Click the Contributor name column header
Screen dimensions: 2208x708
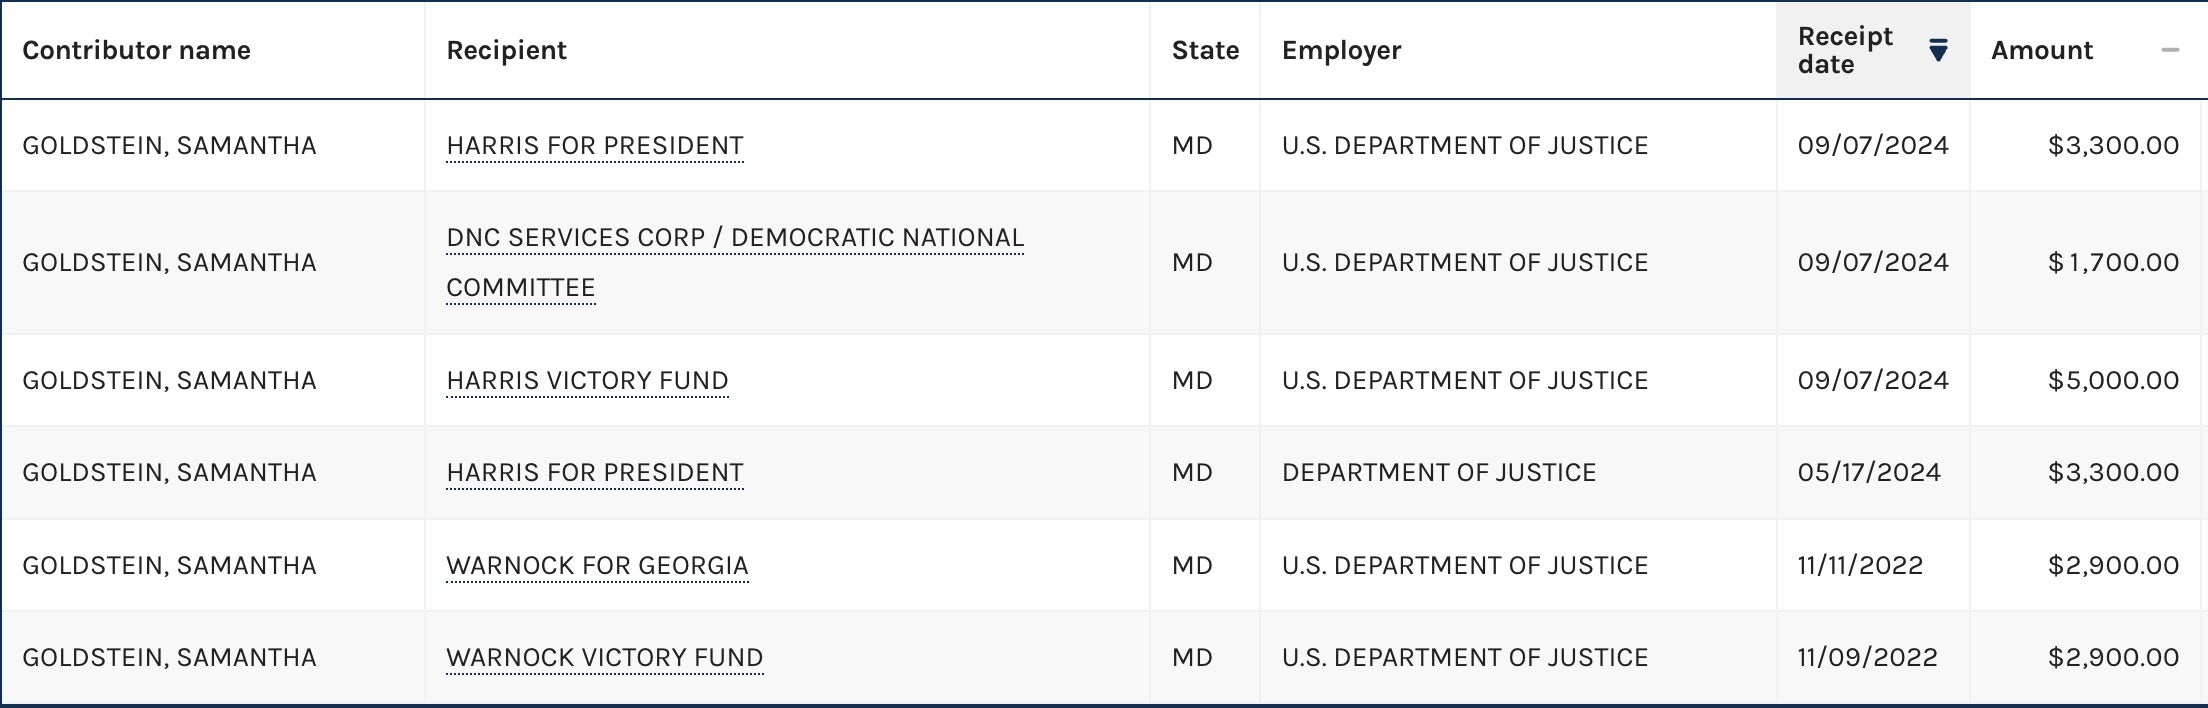coord(136,50)
